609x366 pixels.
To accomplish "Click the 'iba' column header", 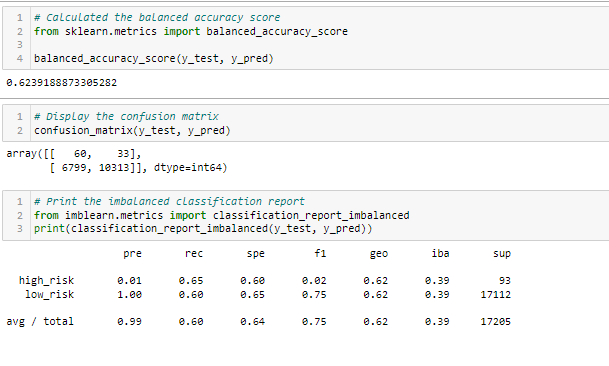I will point(440,254).
